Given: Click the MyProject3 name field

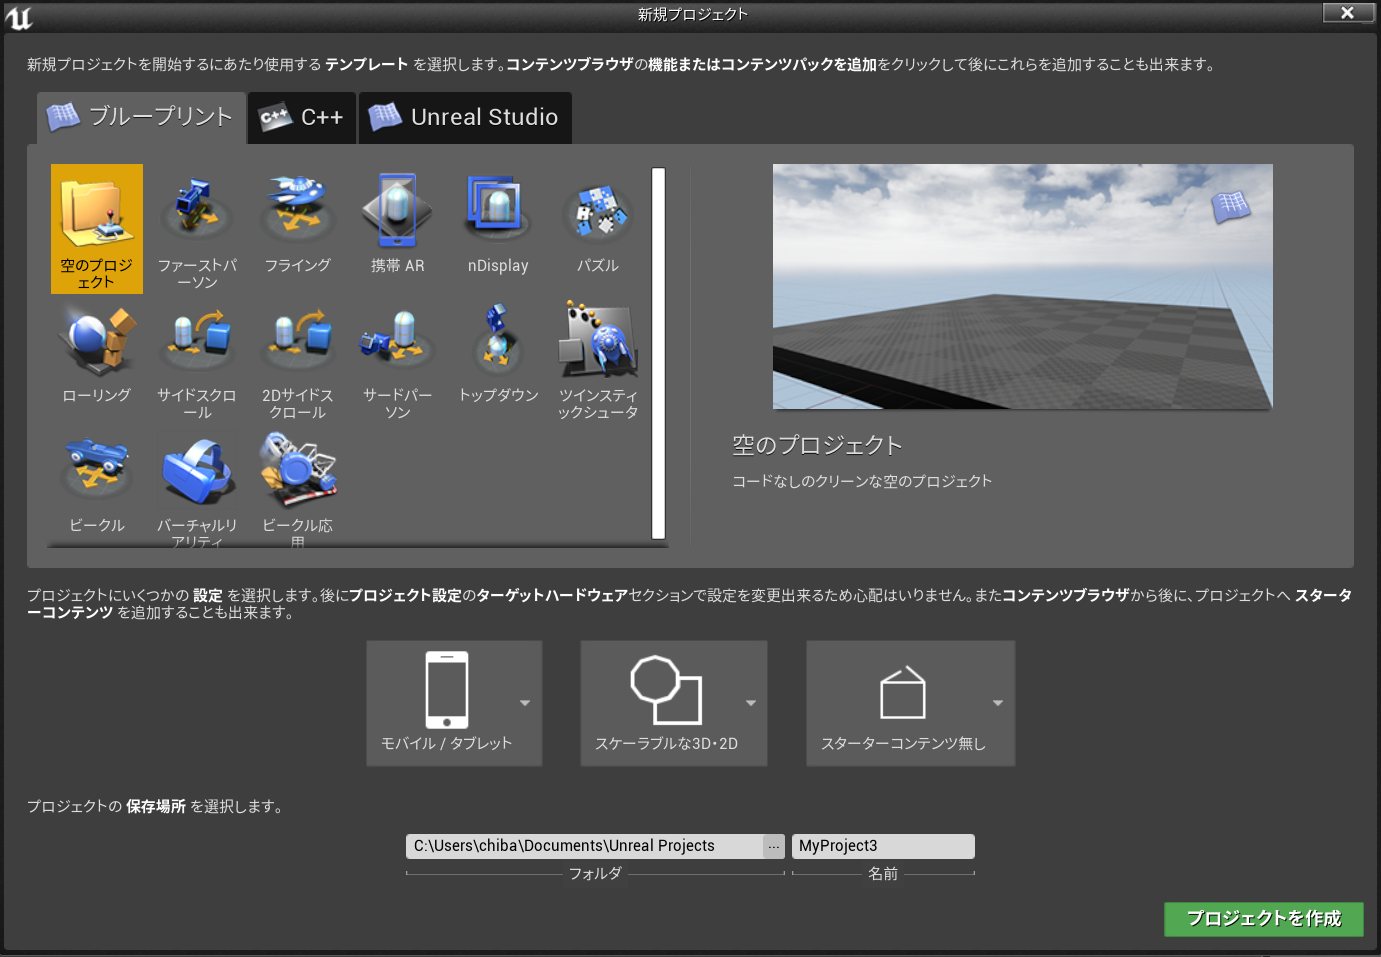Looking at the screenshot, I should [883, 846].
